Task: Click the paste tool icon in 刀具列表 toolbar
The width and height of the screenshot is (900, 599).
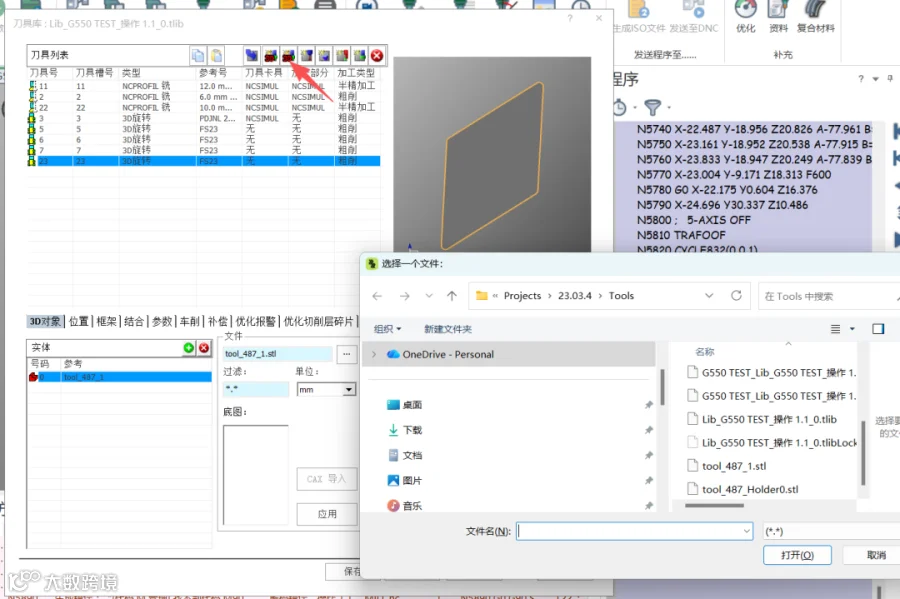Action: [x=216, y=56]
